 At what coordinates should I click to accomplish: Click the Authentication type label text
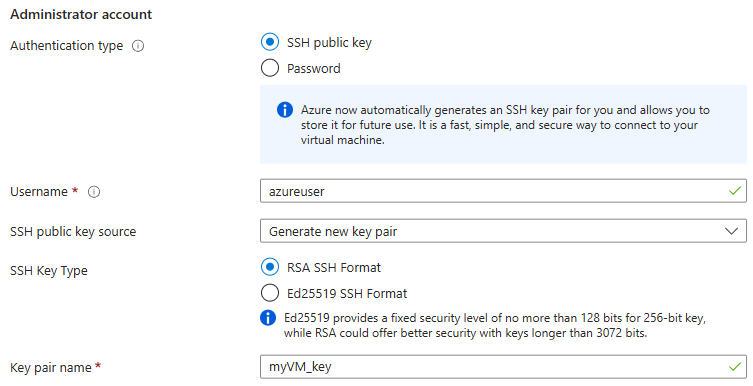[x=67, y=46]
